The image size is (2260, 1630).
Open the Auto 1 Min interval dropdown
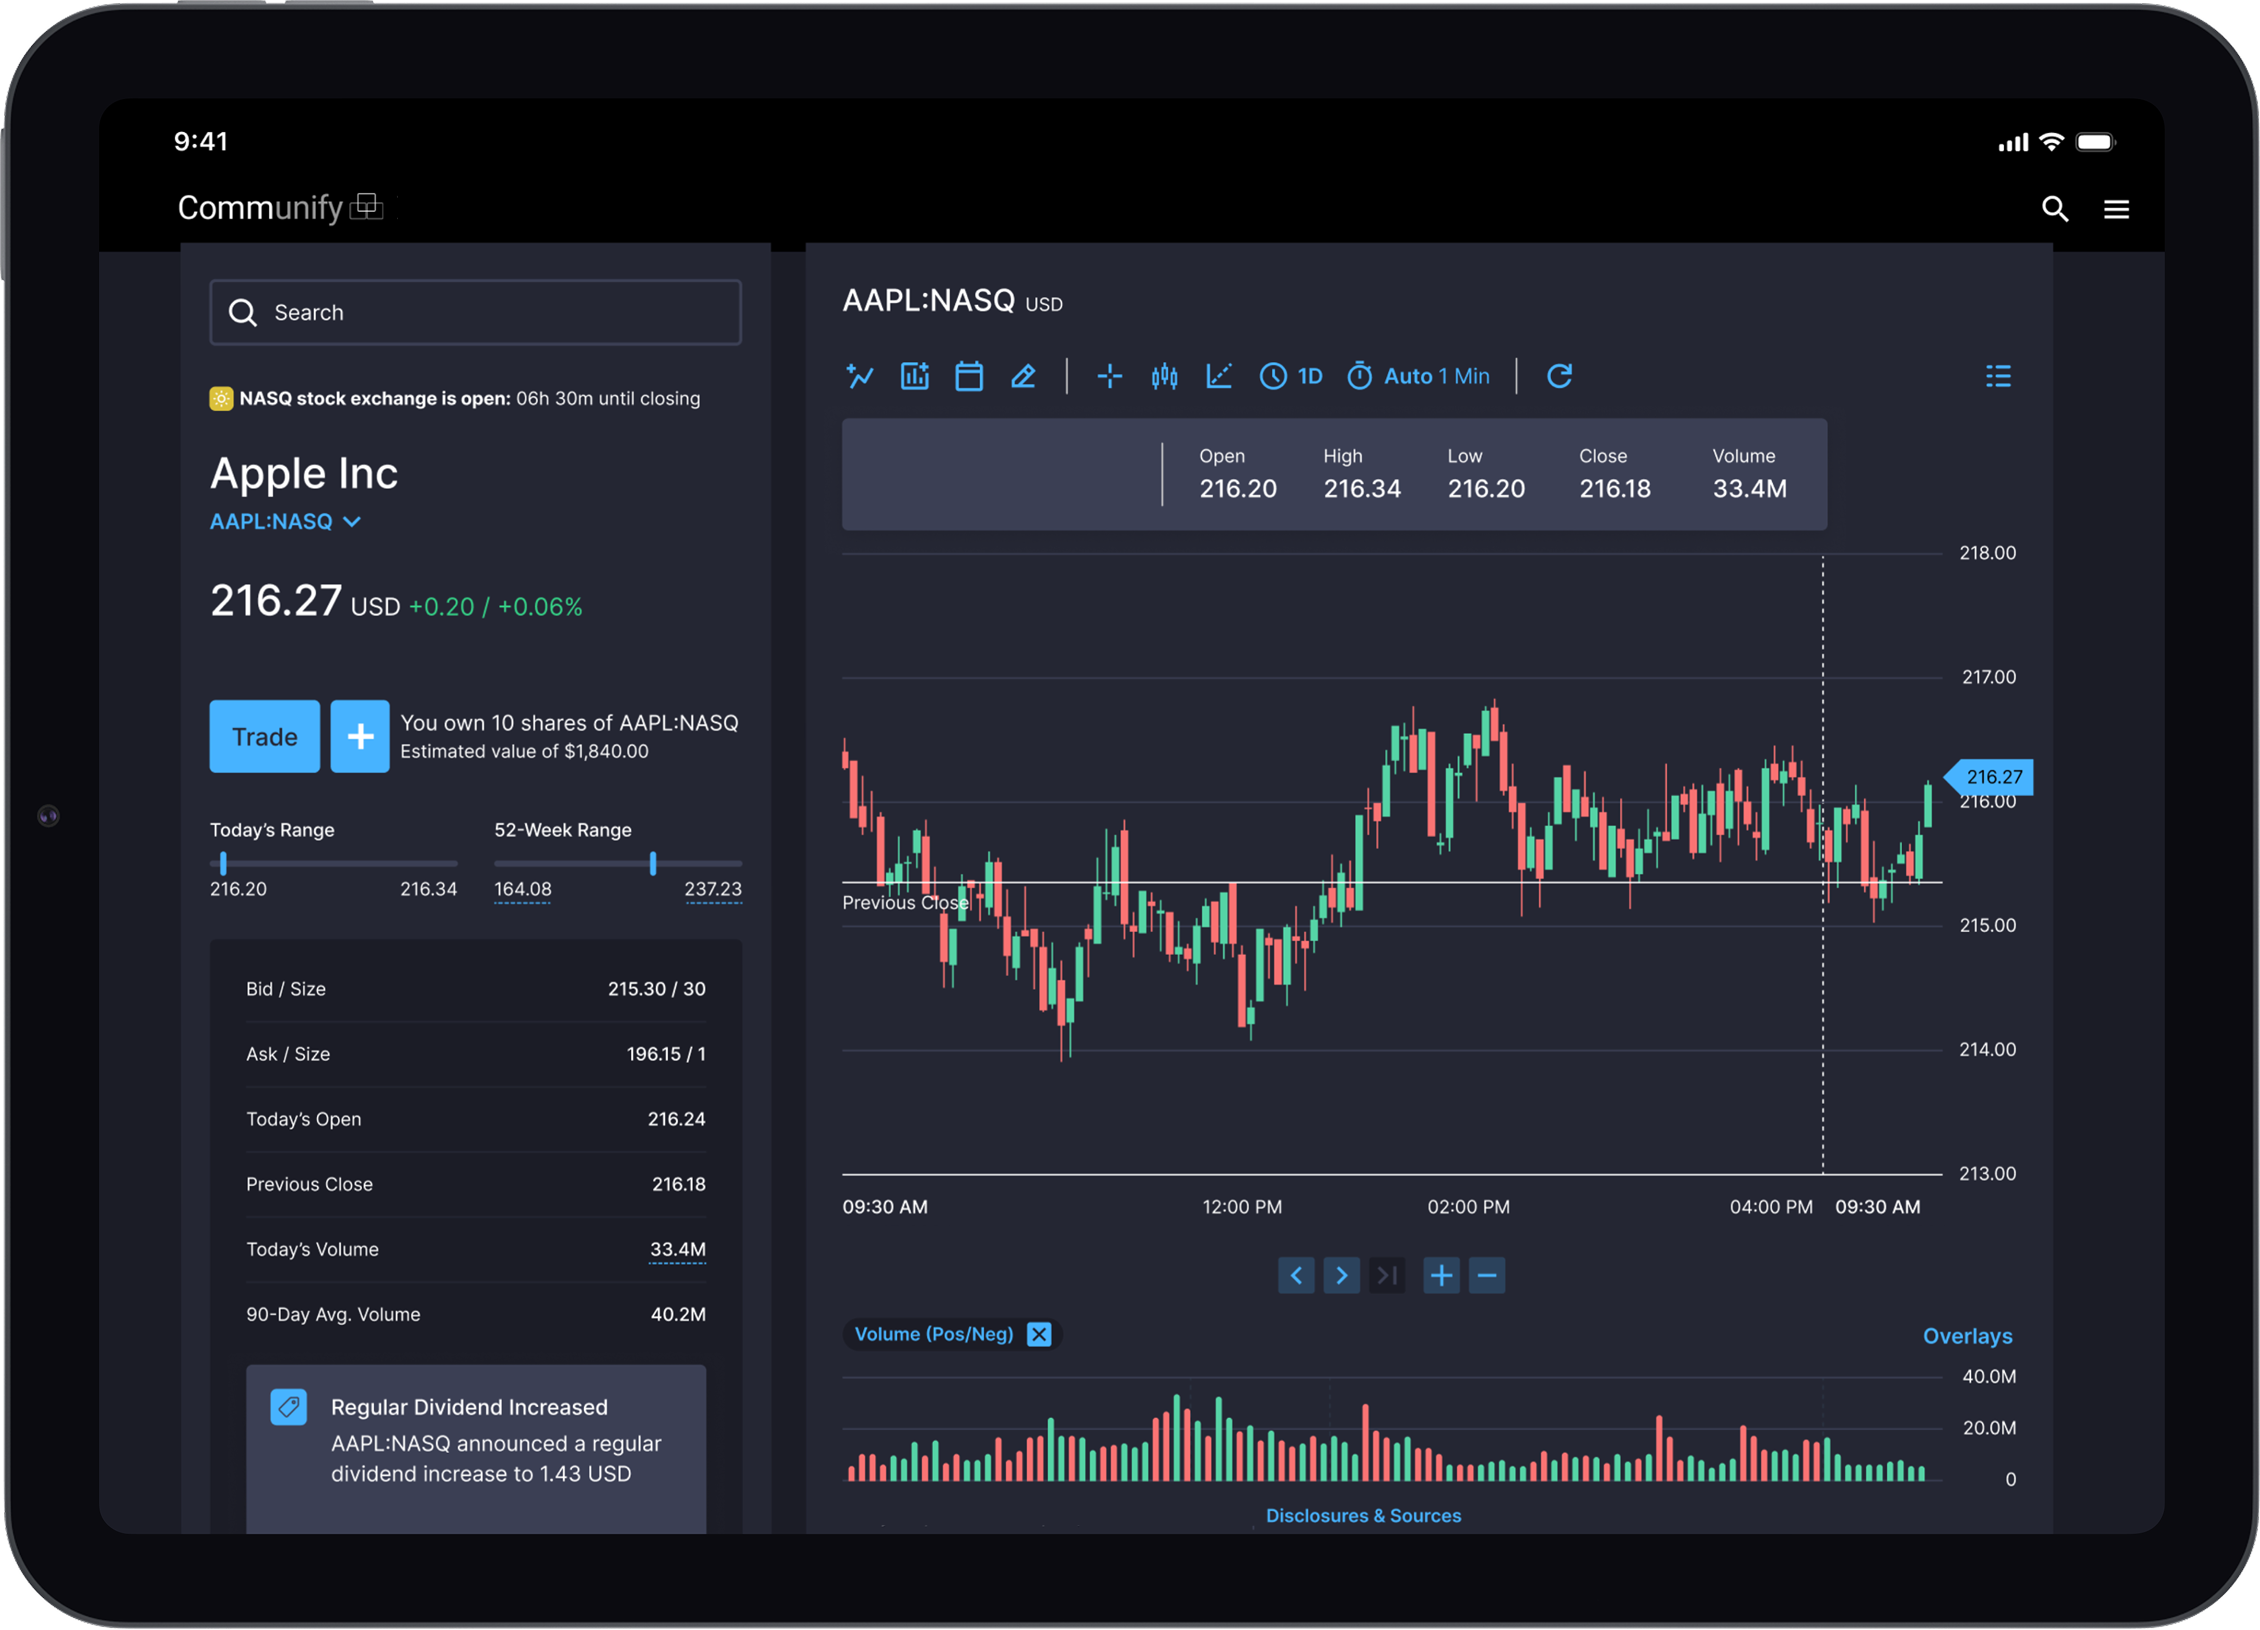coord(1418,376)
